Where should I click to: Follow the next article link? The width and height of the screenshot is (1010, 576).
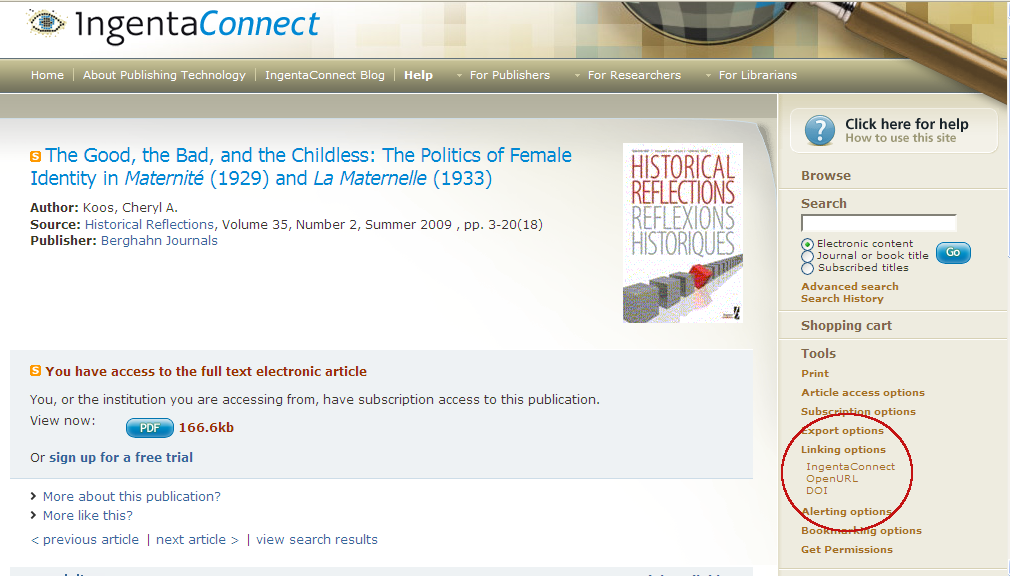pyautogui.click(x=197, y=540)
